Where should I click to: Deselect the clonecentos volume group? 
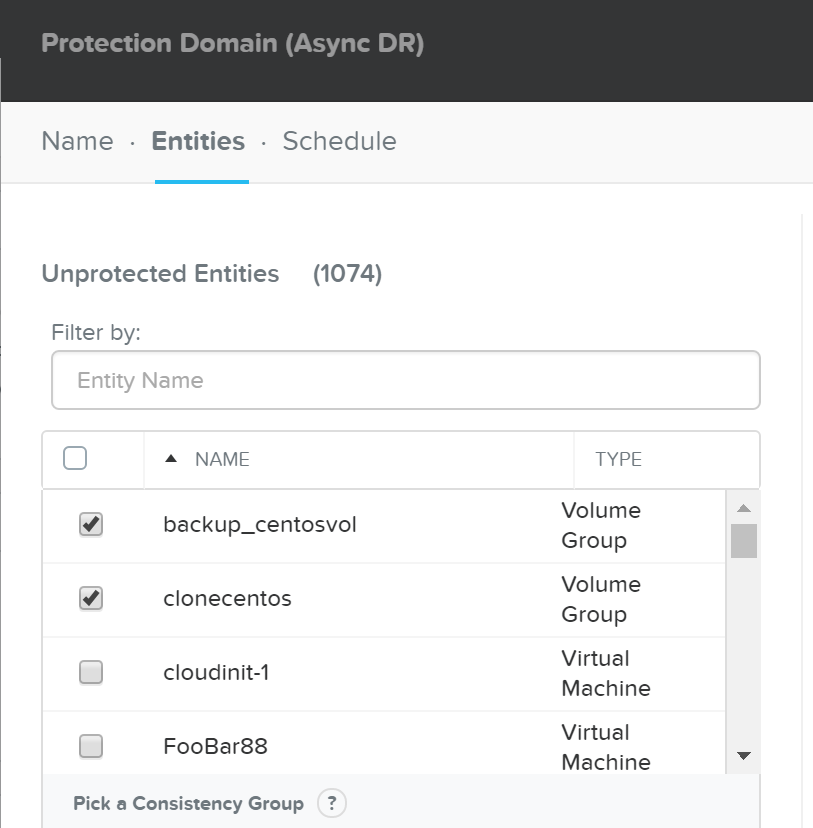[x=91, y=597]
